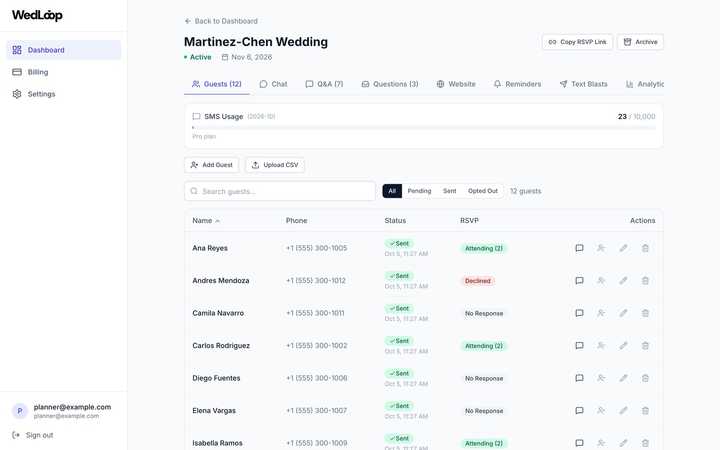Sign out of the account
The image size is (720, 450).
pos(33,435)
